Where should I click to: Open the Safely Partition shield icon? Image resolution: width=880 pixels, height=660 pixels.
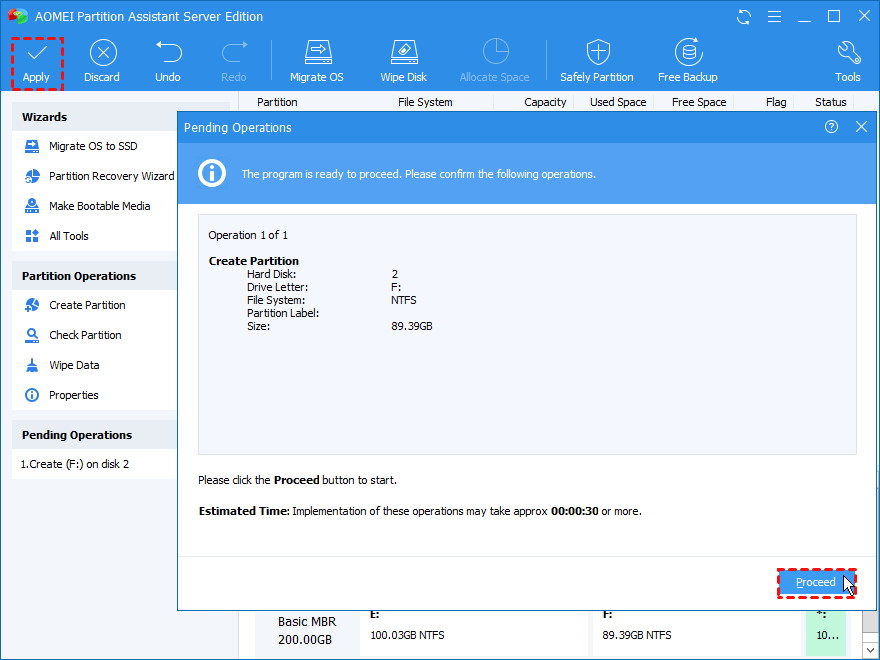point(598,52)
